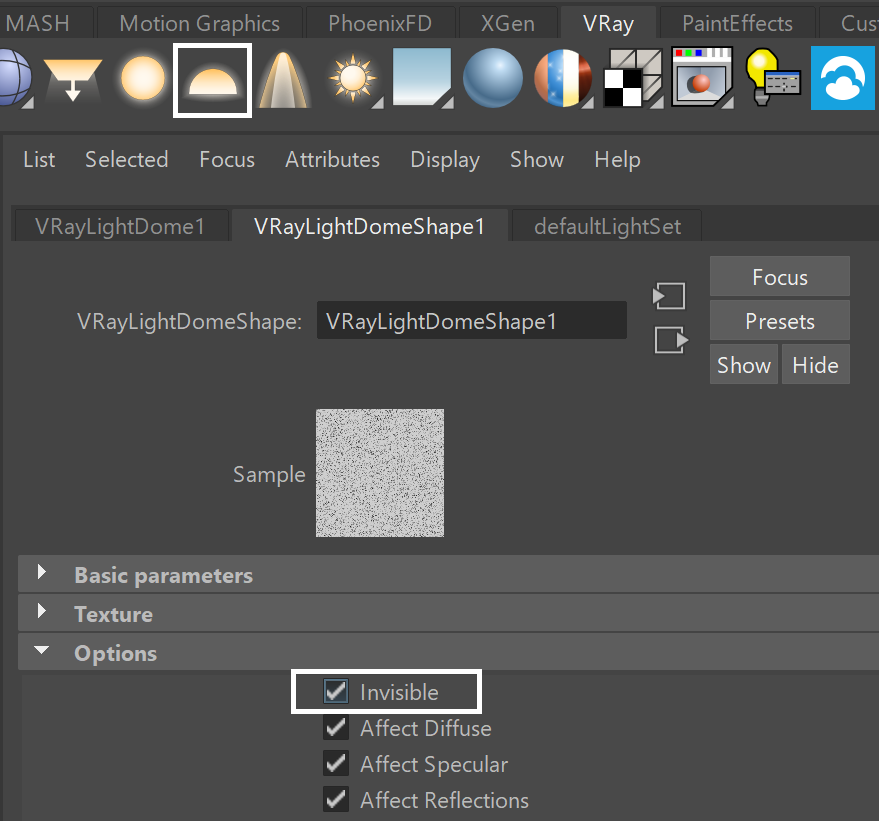Open the Help menu
Viewport: 879px width, 821px height.
pos(617,160)
